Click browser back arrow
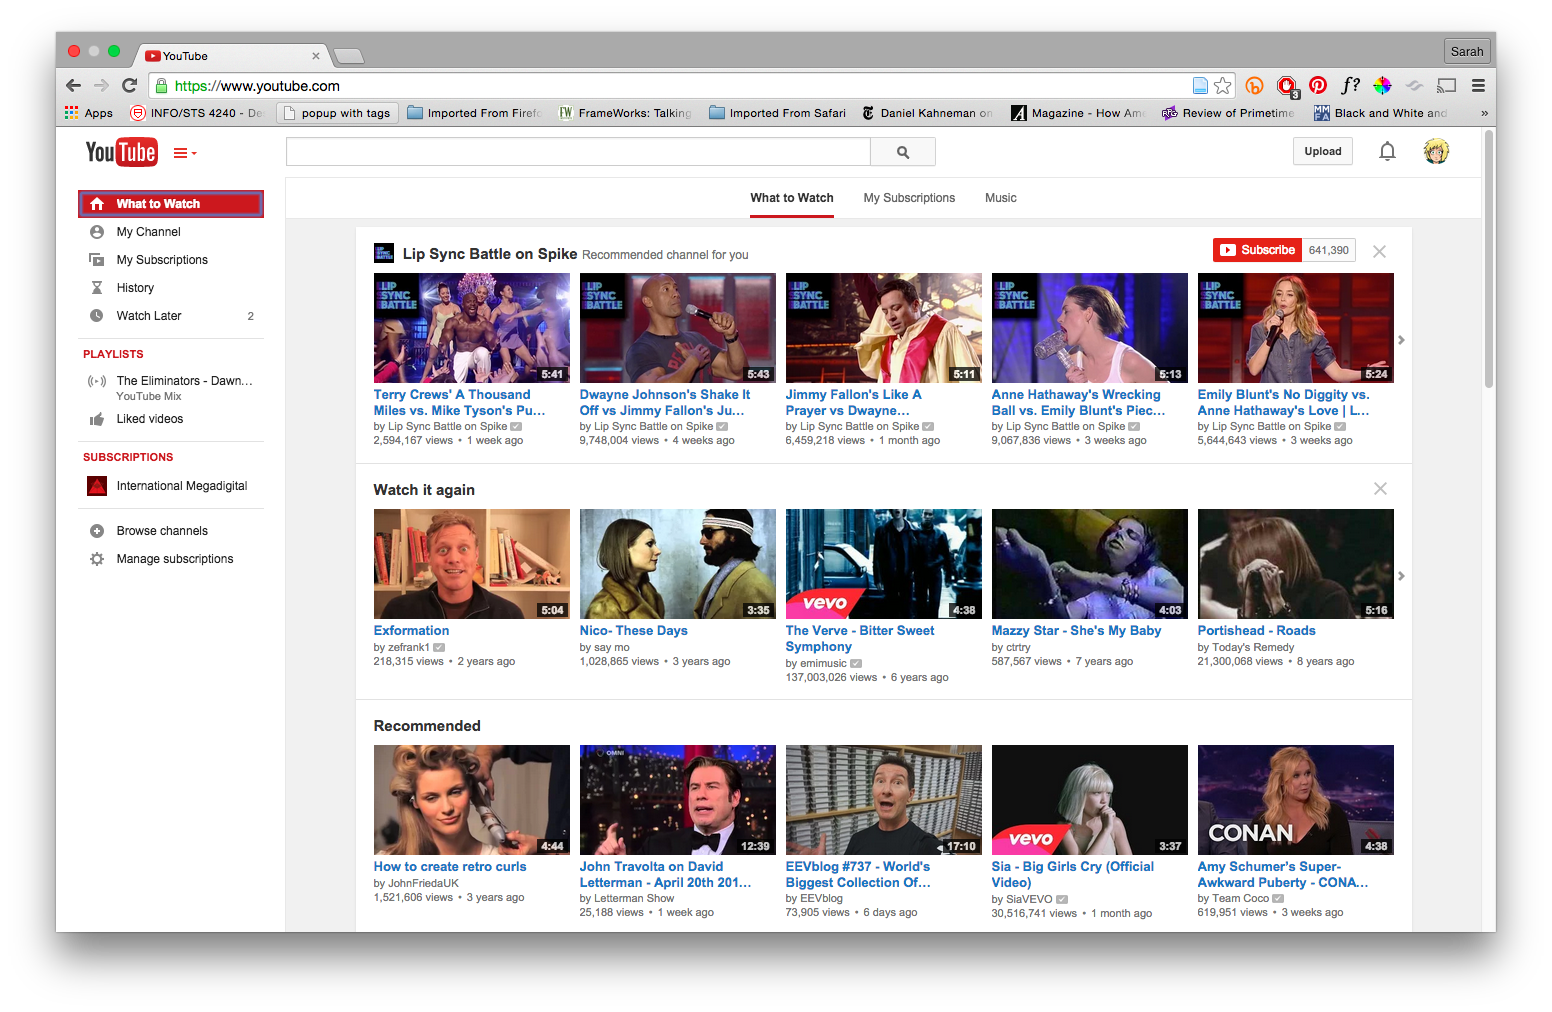 [73, 86]
